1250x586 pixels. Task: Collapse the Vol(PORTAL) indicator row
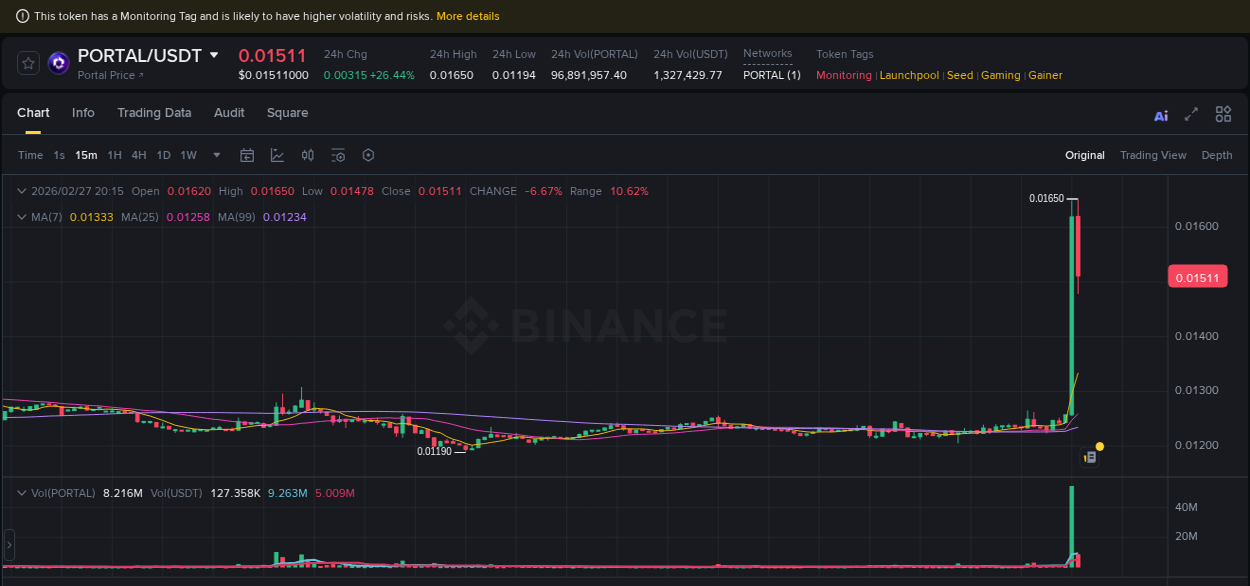(22, 492)
